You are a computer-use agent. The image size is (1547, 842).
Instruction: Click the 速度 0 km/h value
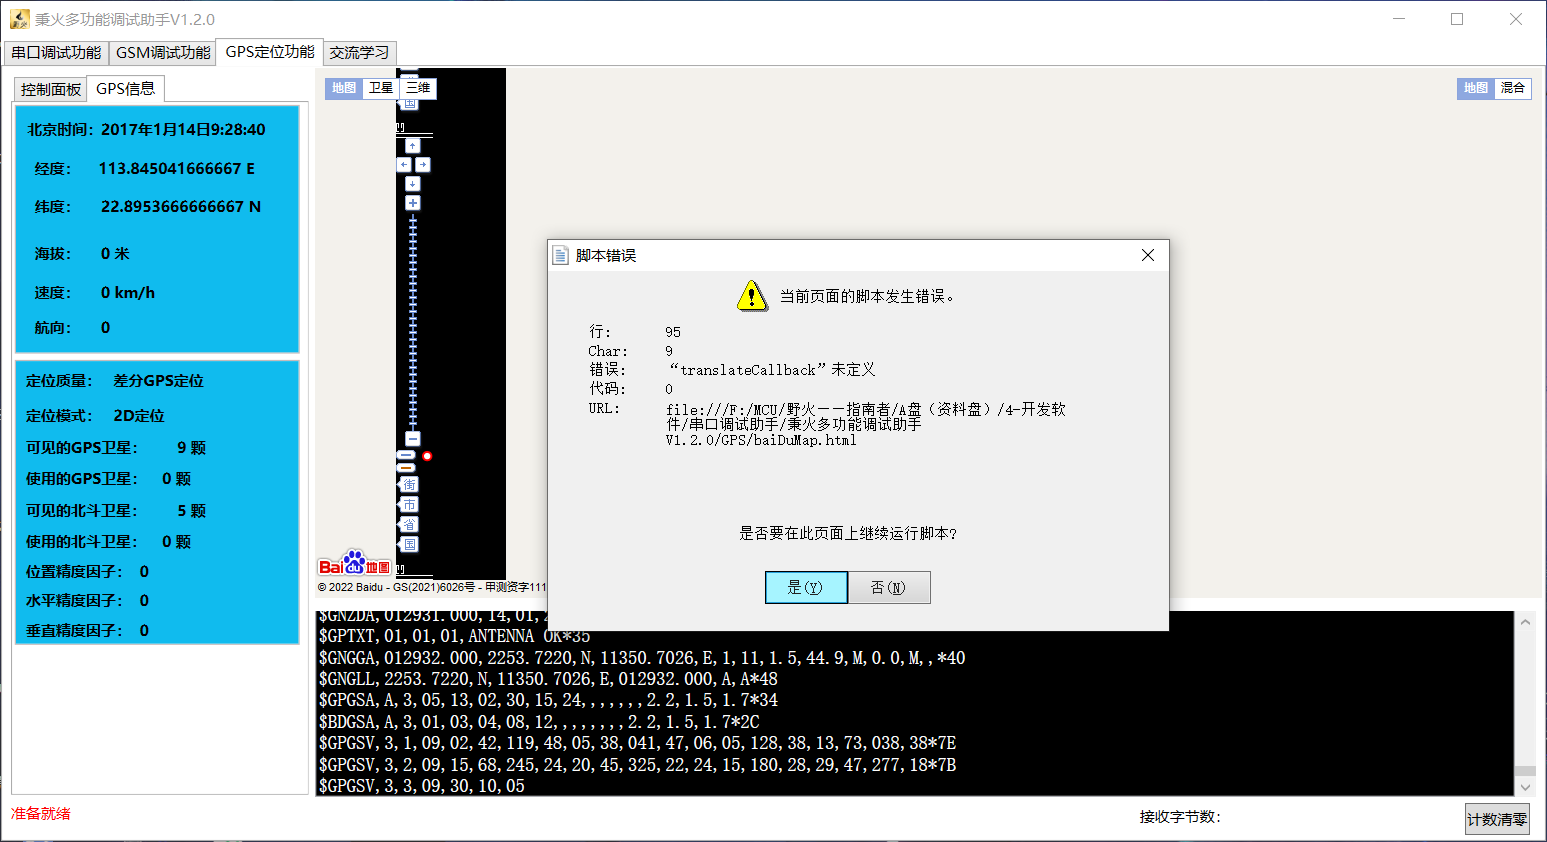tap(128, 293)
